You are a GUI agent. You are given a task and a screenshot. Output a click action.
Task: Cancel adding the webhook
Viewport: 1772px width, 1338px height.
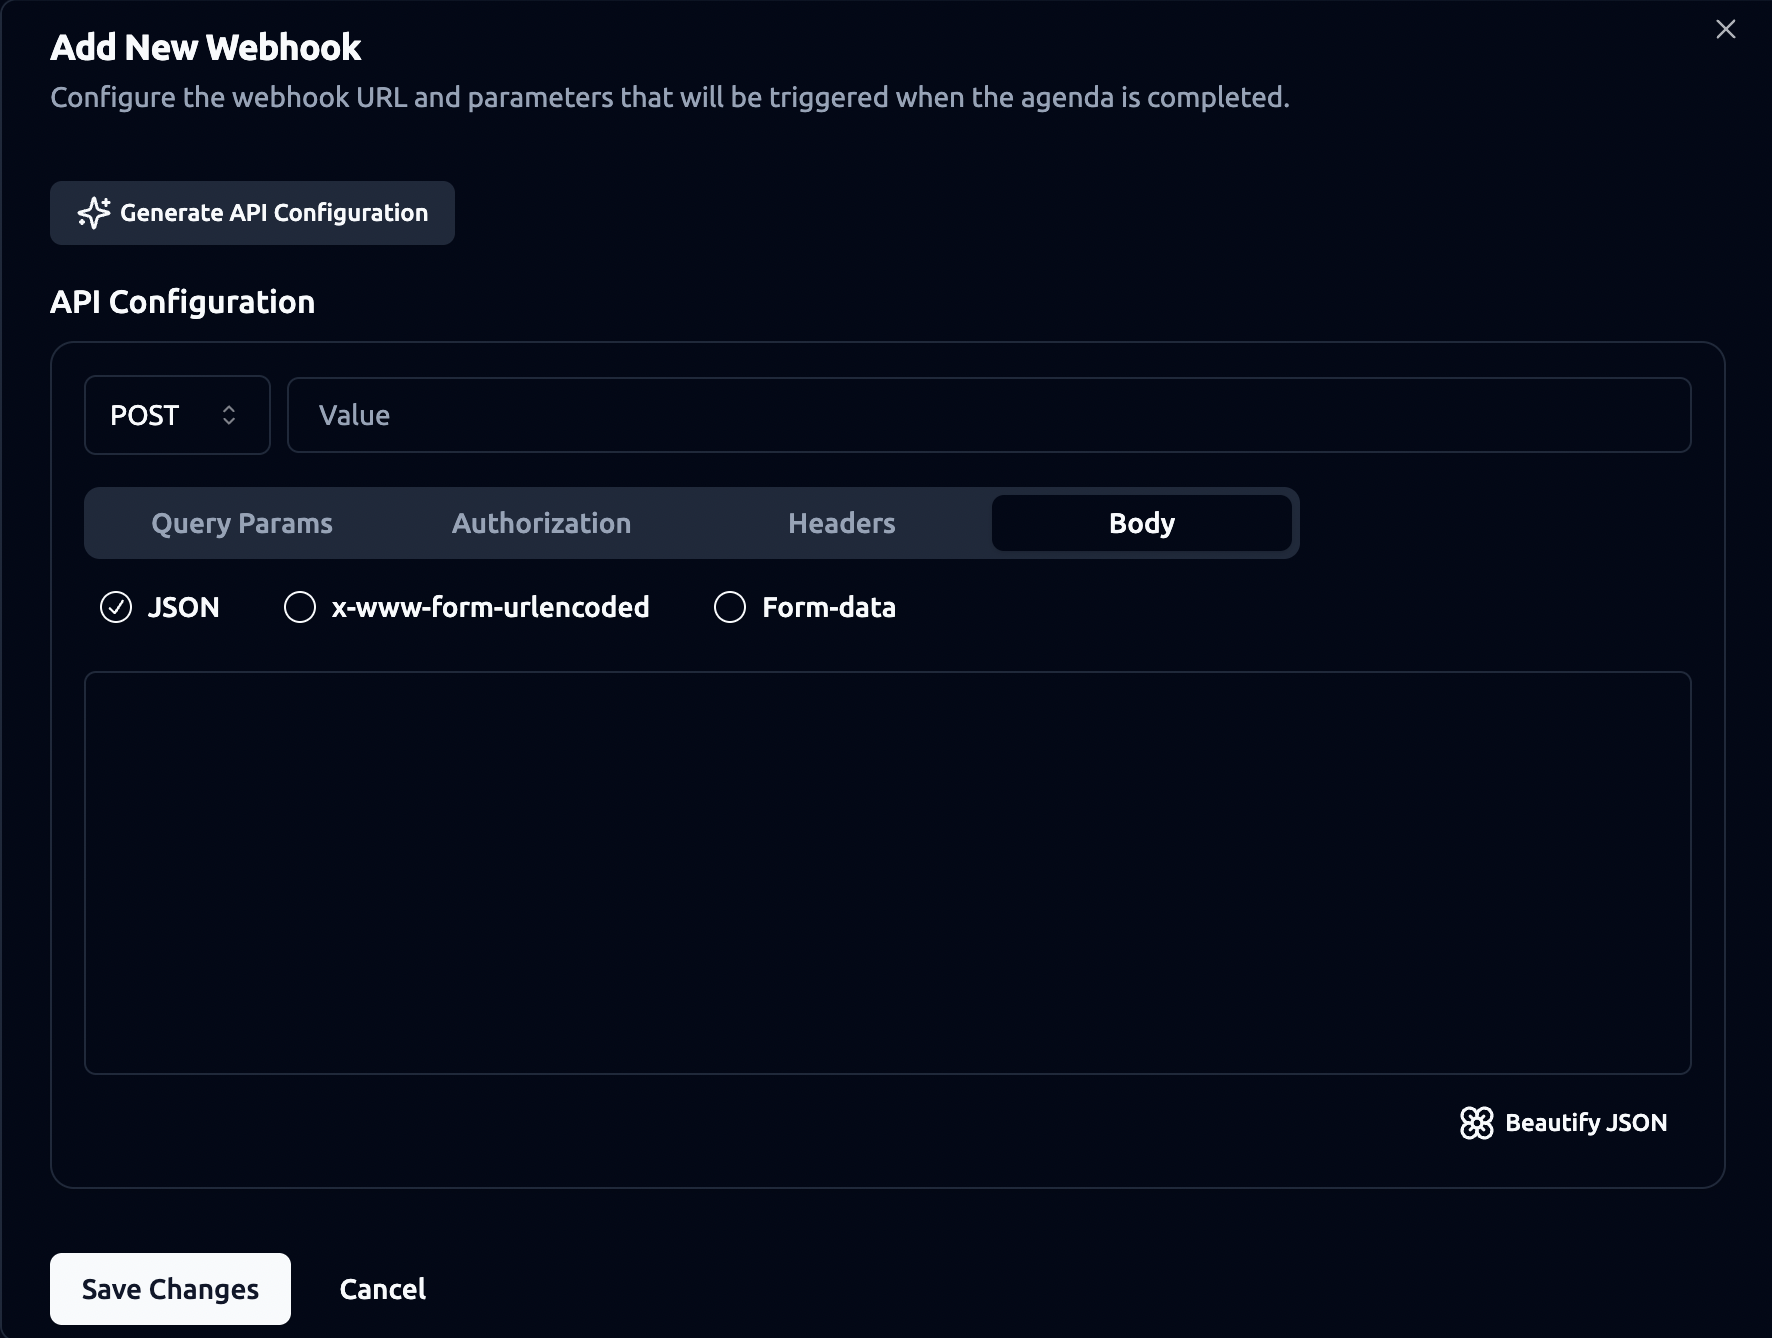pyautogui.click(x=383, y=1289)
